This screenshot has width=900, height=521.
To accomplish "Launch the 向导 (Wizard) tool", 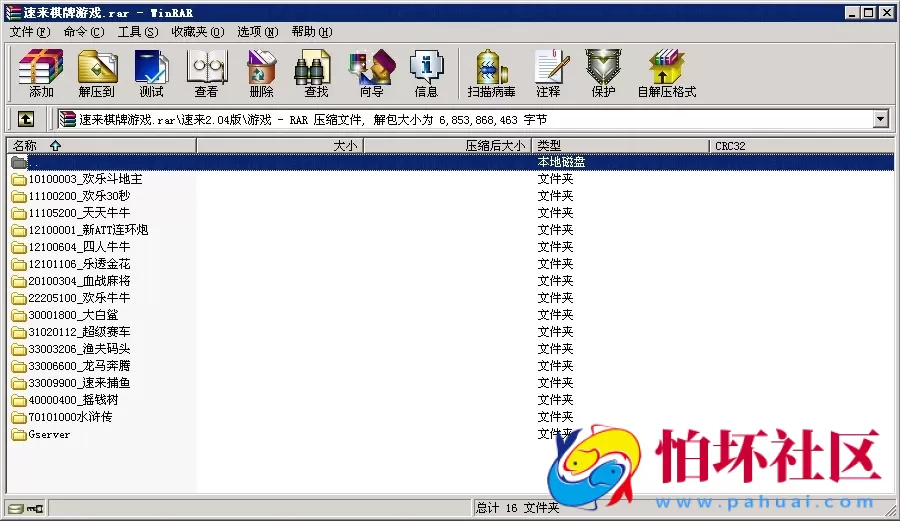I will point(371,73).
